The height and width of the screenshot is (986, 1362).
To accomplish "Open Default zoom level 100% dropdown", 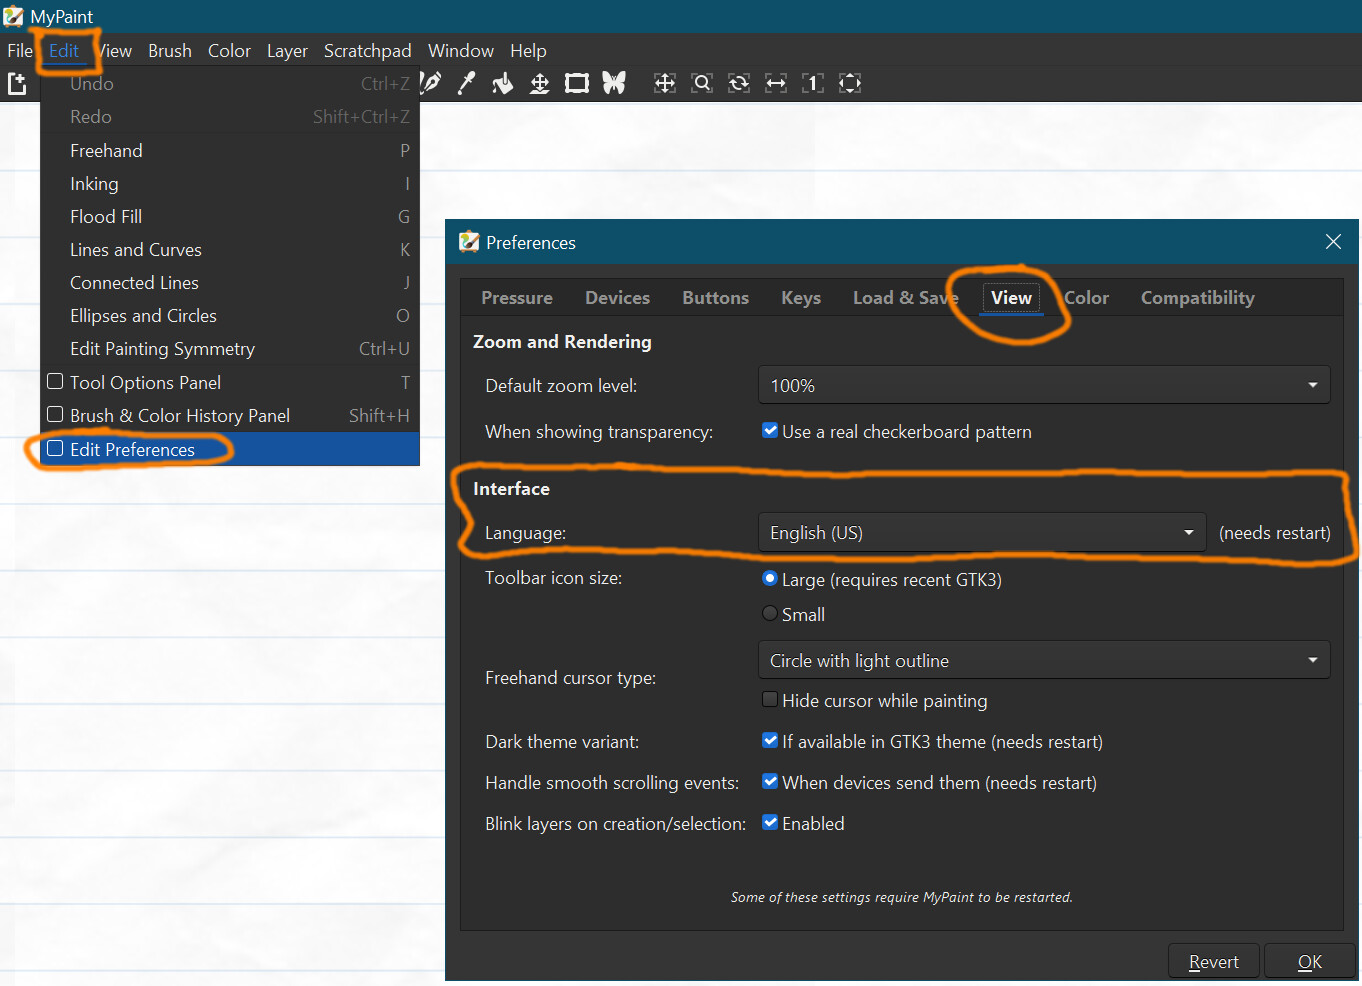I will tap(1044, 385).
